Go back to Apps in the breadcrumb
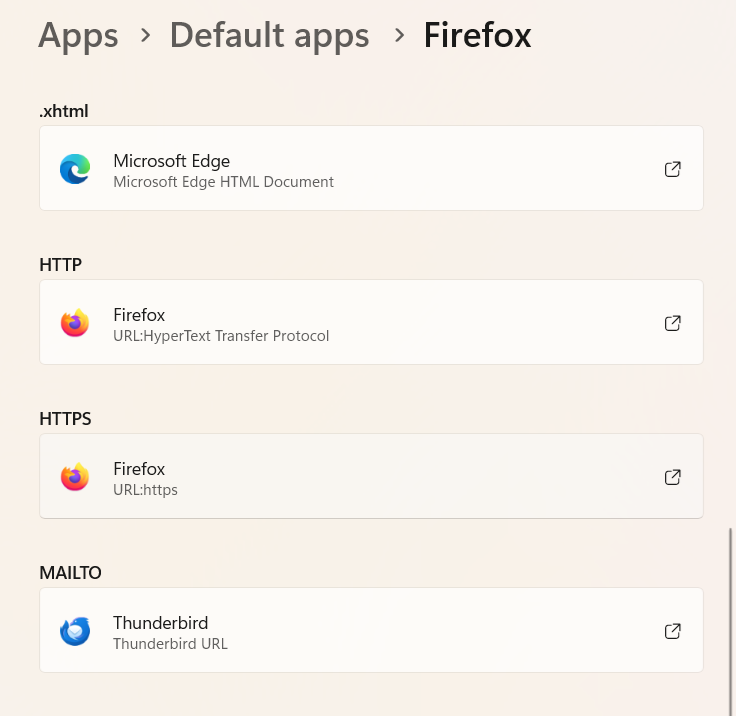Screen dimensions: 736x716 click(x=78, y=36)
